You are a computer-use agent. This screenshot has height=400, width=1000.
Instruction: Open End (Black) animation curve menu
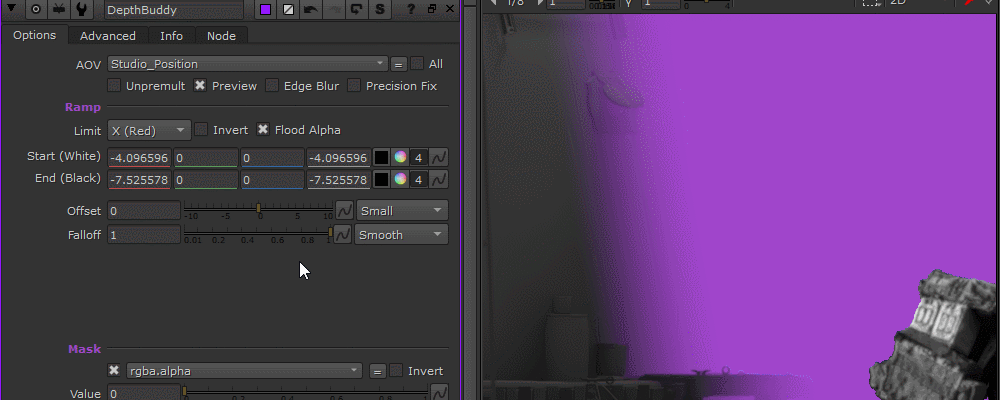pyautogui.click(x=439, y=179)
